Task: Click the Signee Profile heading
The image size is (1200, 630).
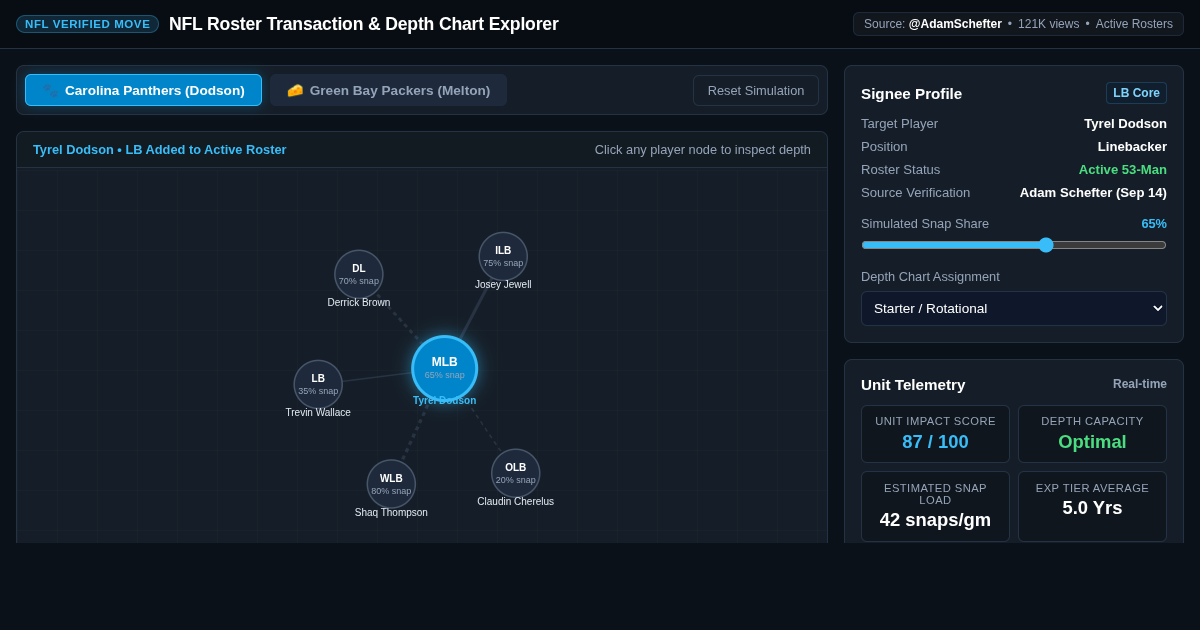Action: coord(911,93)
